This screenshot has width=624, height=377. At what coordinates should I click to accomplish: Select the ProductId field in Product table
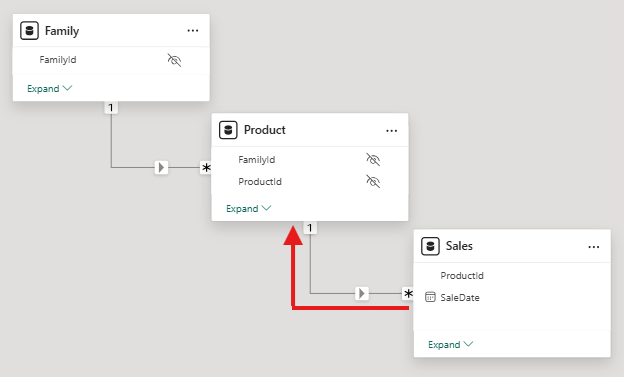click(x=260, y=182)
